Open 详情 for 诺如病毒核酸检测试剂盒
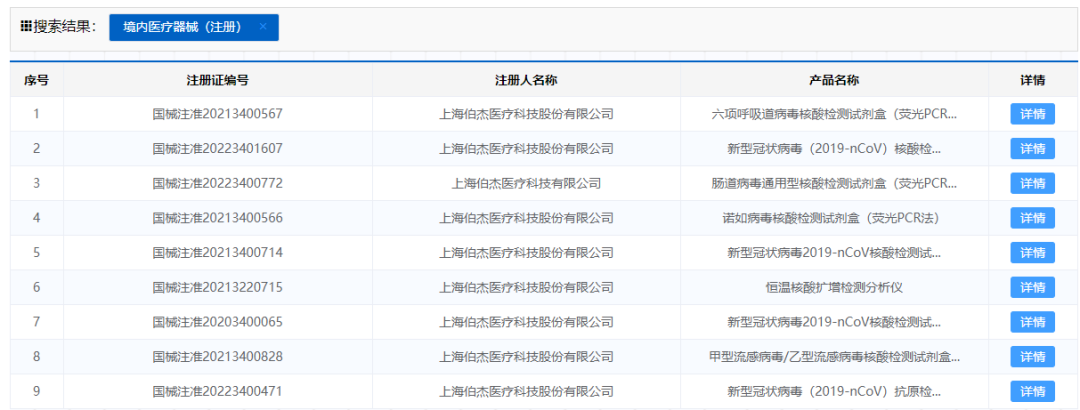The image size is (1080, 410). click(1032, 218)
